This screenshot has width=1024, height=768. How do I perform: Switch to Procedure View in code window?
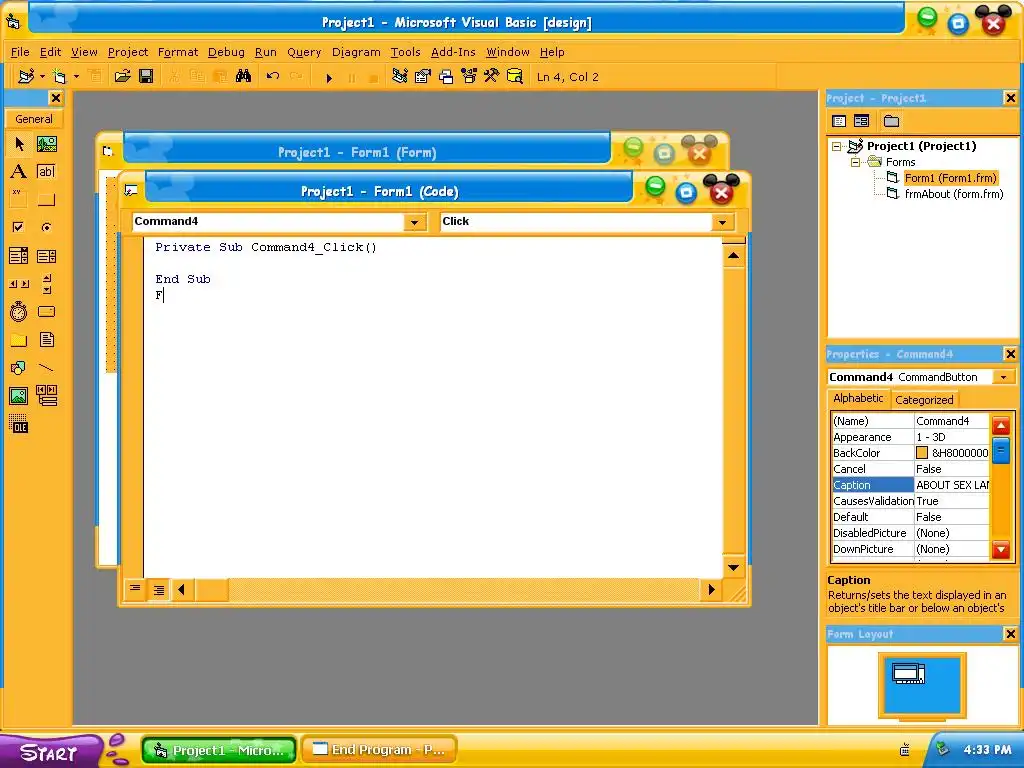pyautogui.click(x=135, y=589)
